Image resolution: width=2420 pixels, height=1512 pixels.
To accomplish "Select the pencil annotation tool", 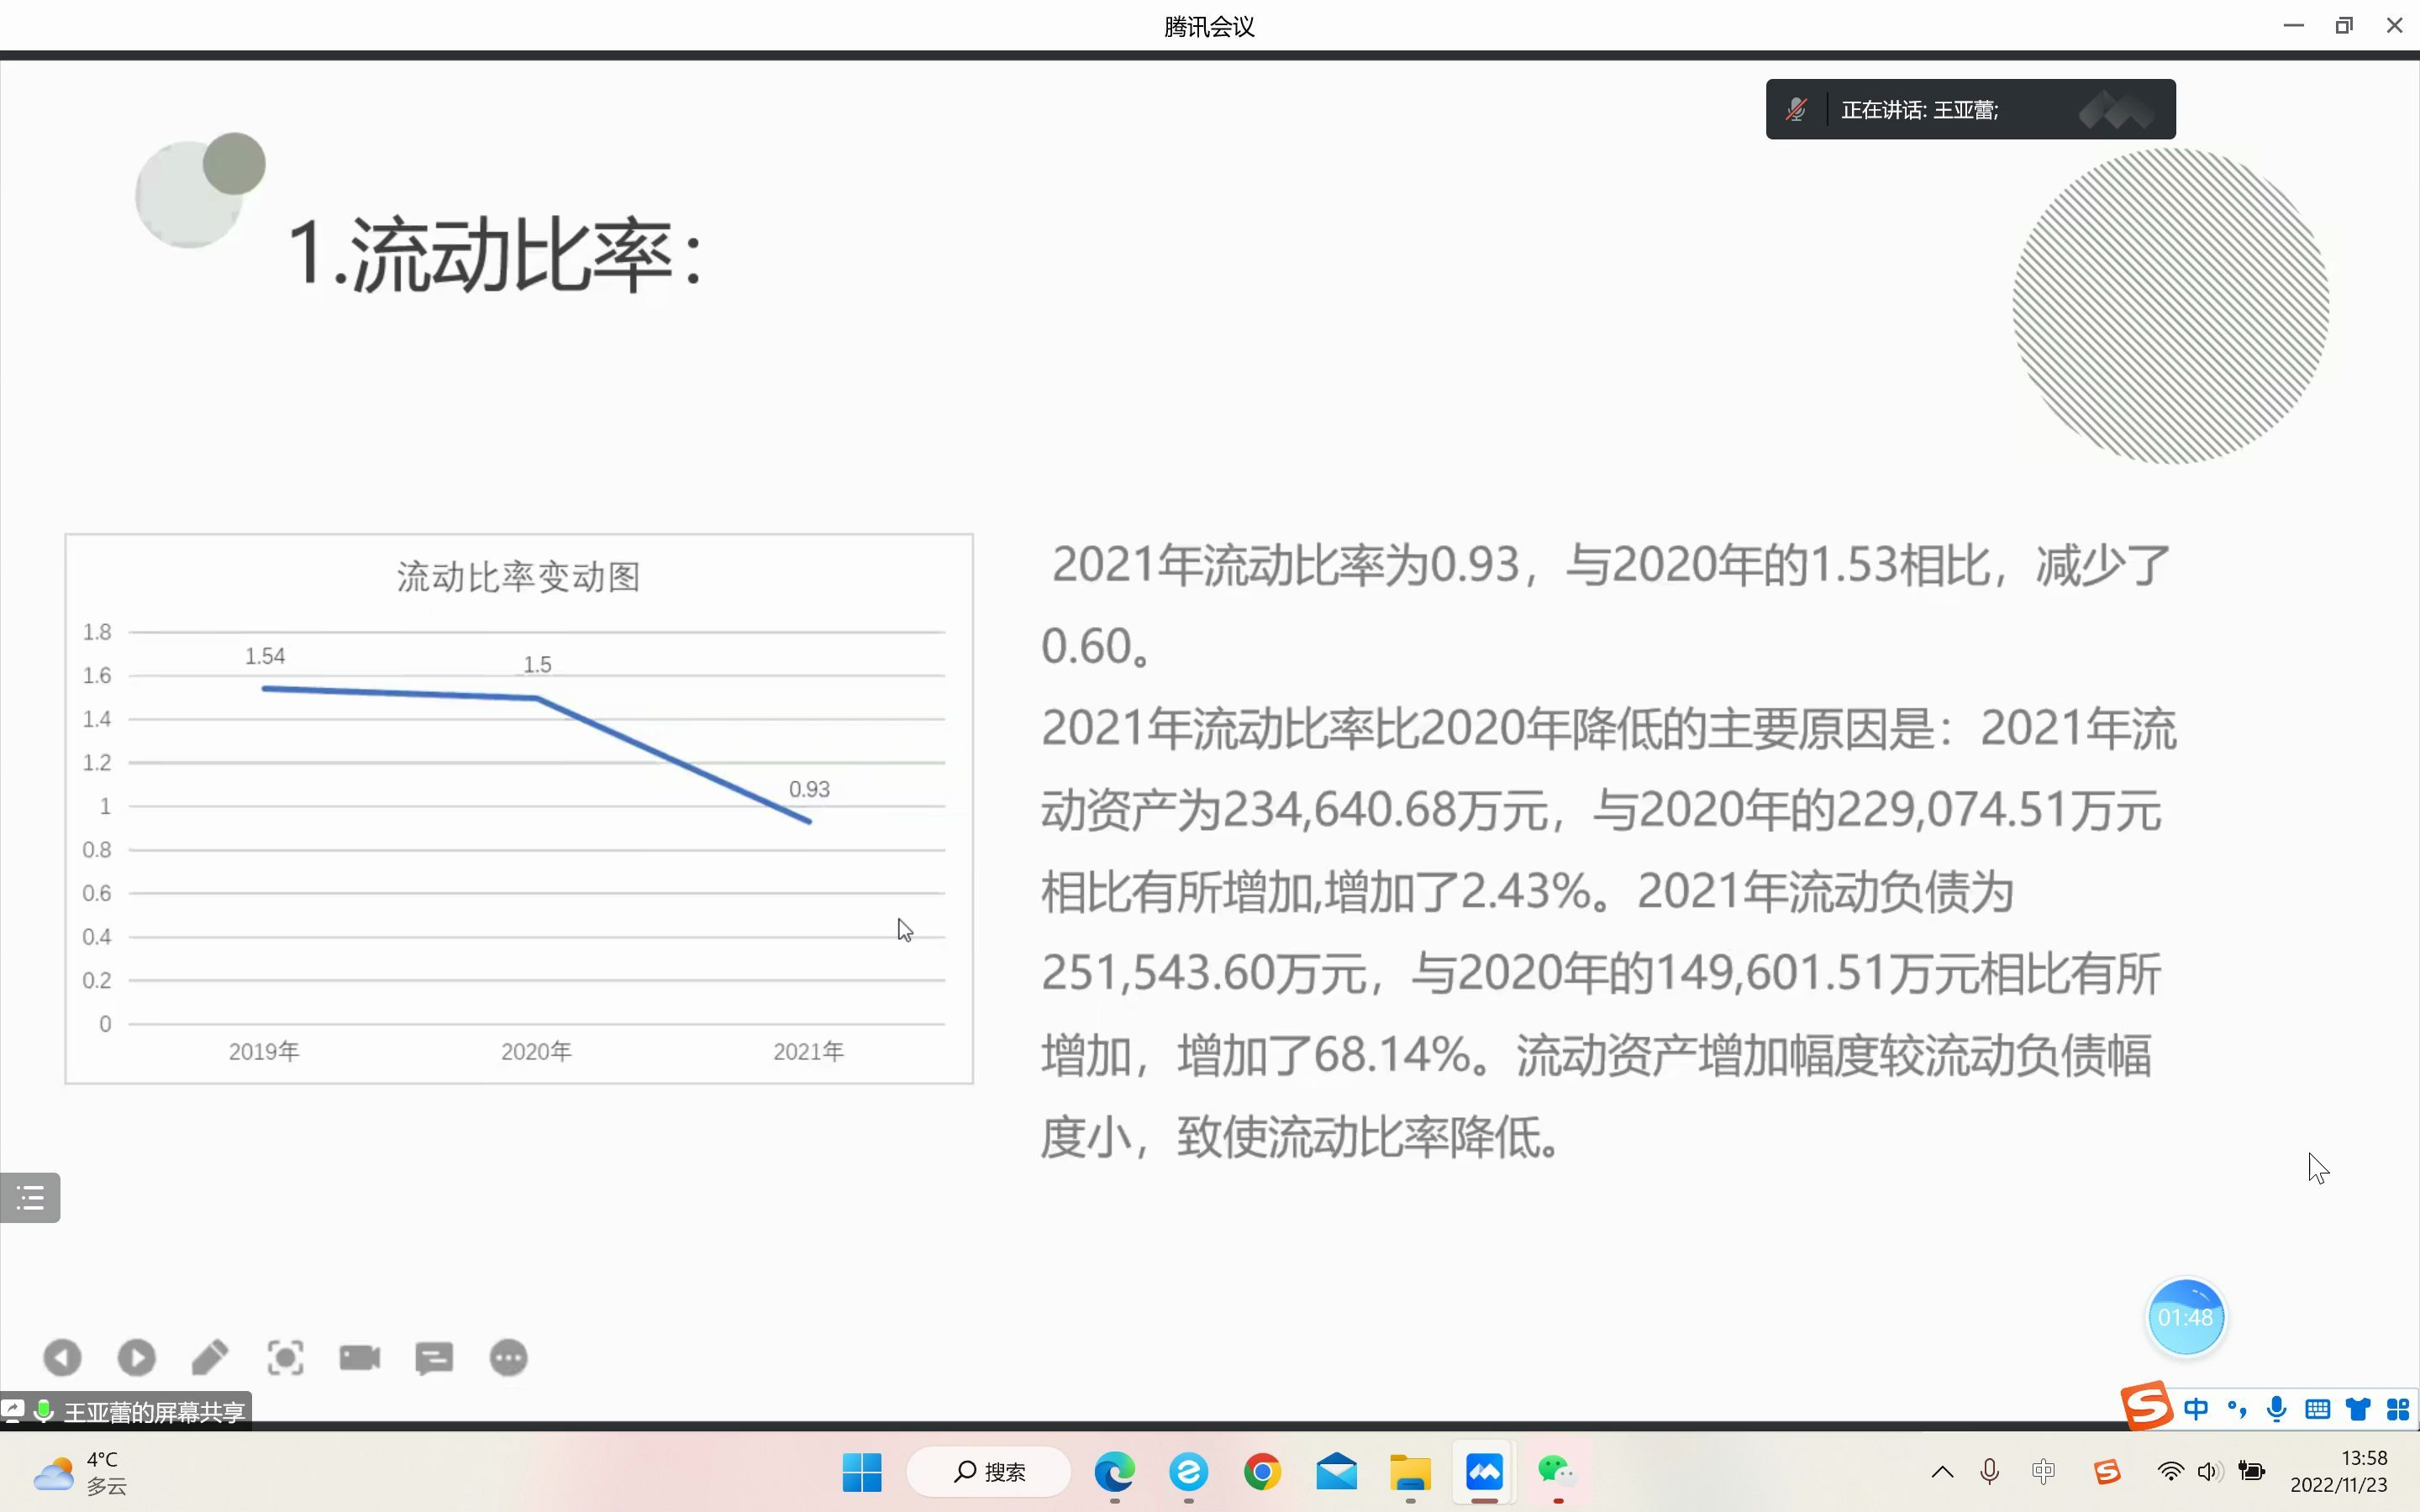I will point(211,1357).
